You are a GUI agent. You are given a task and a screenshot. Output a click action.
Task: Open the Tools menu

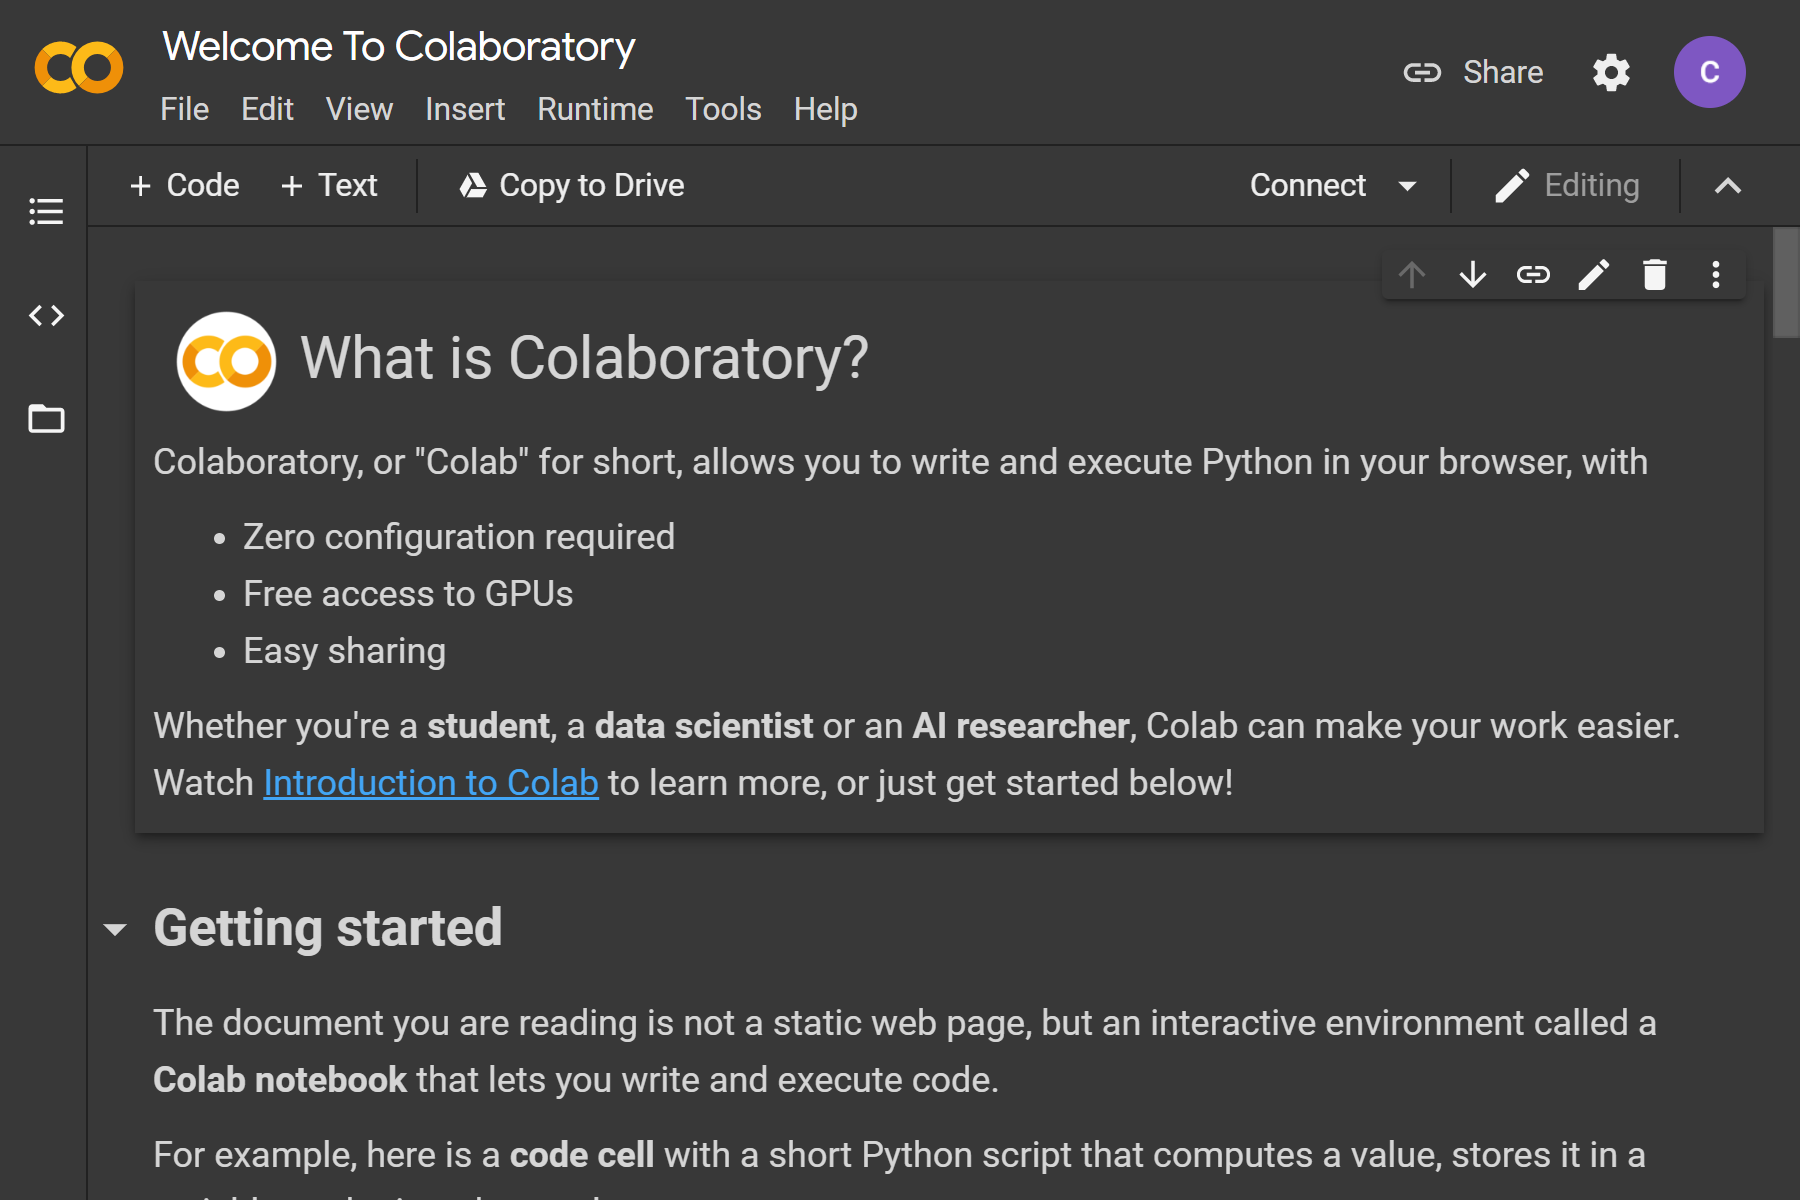723,109
